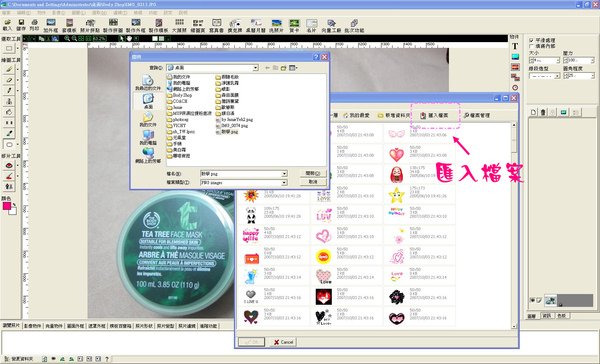Click the 儲存 save disk icon

click(21, 25)
